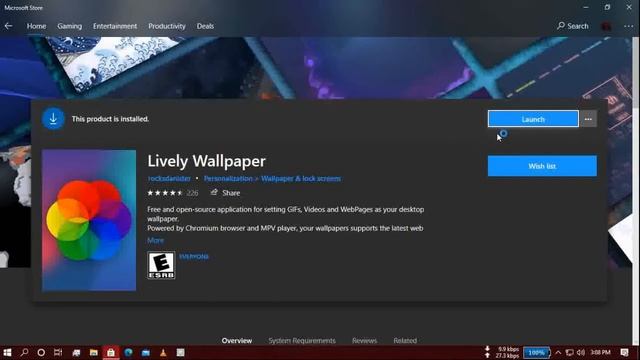The image size is (640, 360).
Task: Share this app
Action: pyautogui.click(x=225, y=193)
